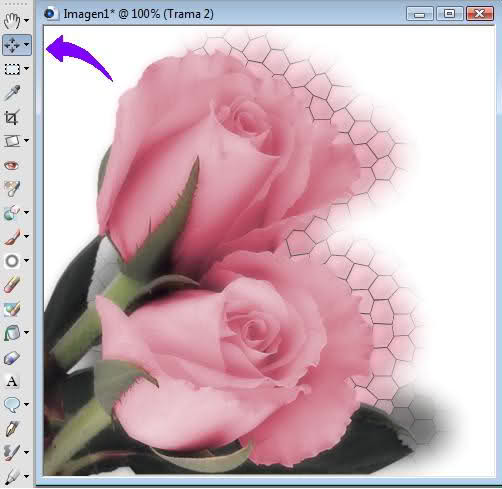The height and width of the screenshot is (489, 502).
Task: Click the title text 'Imagen1* @ 100% (Trama 2)'
Action: 138,14
